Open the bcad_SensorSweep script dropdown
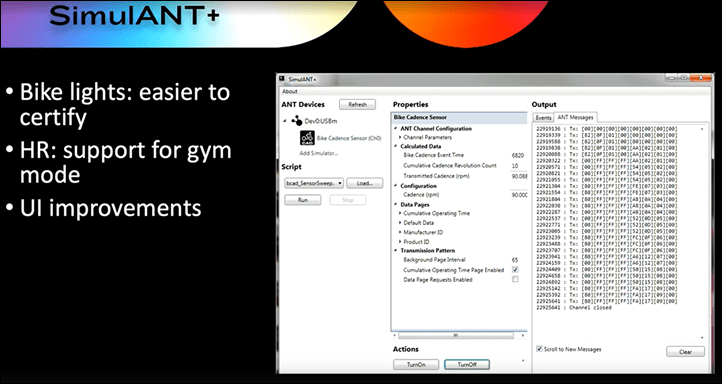 coord(314,183)
